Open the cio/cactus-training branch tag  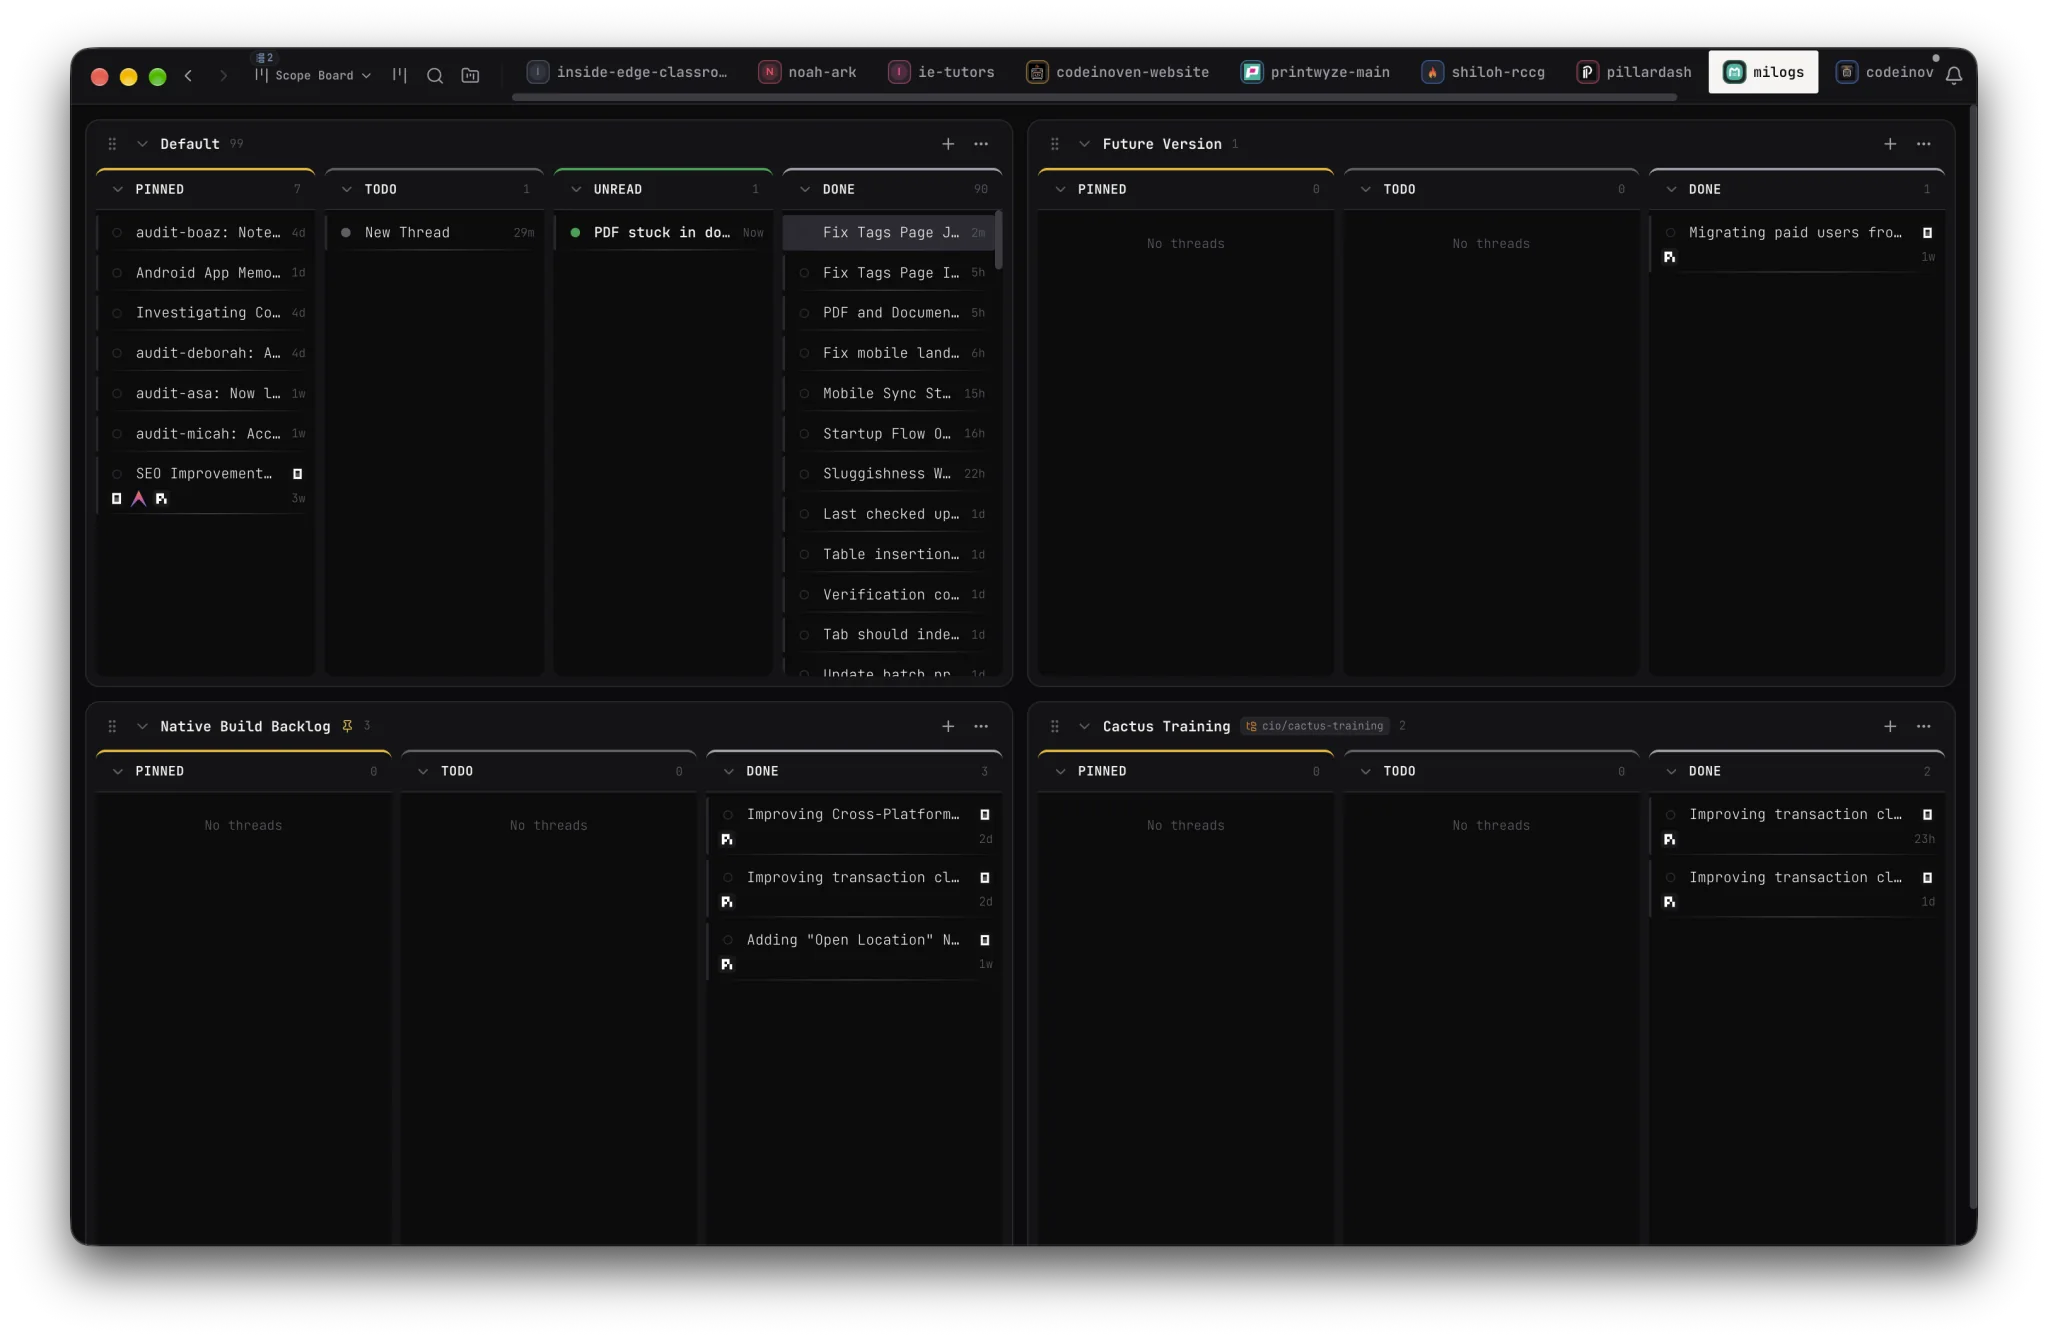pos(1315,726)
